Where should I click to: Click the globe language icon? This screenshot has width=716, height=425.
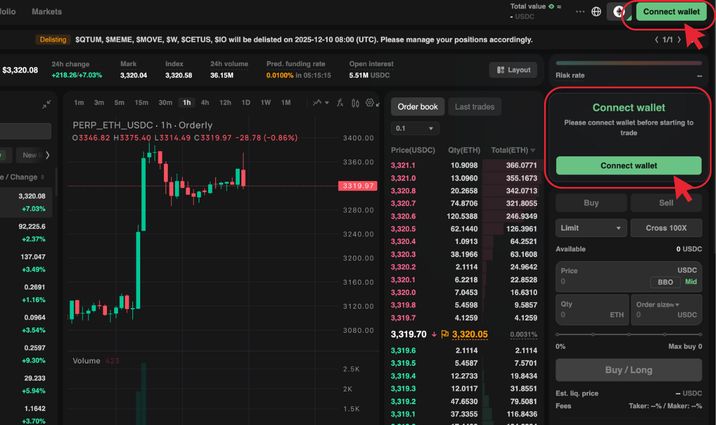(597, 12)
